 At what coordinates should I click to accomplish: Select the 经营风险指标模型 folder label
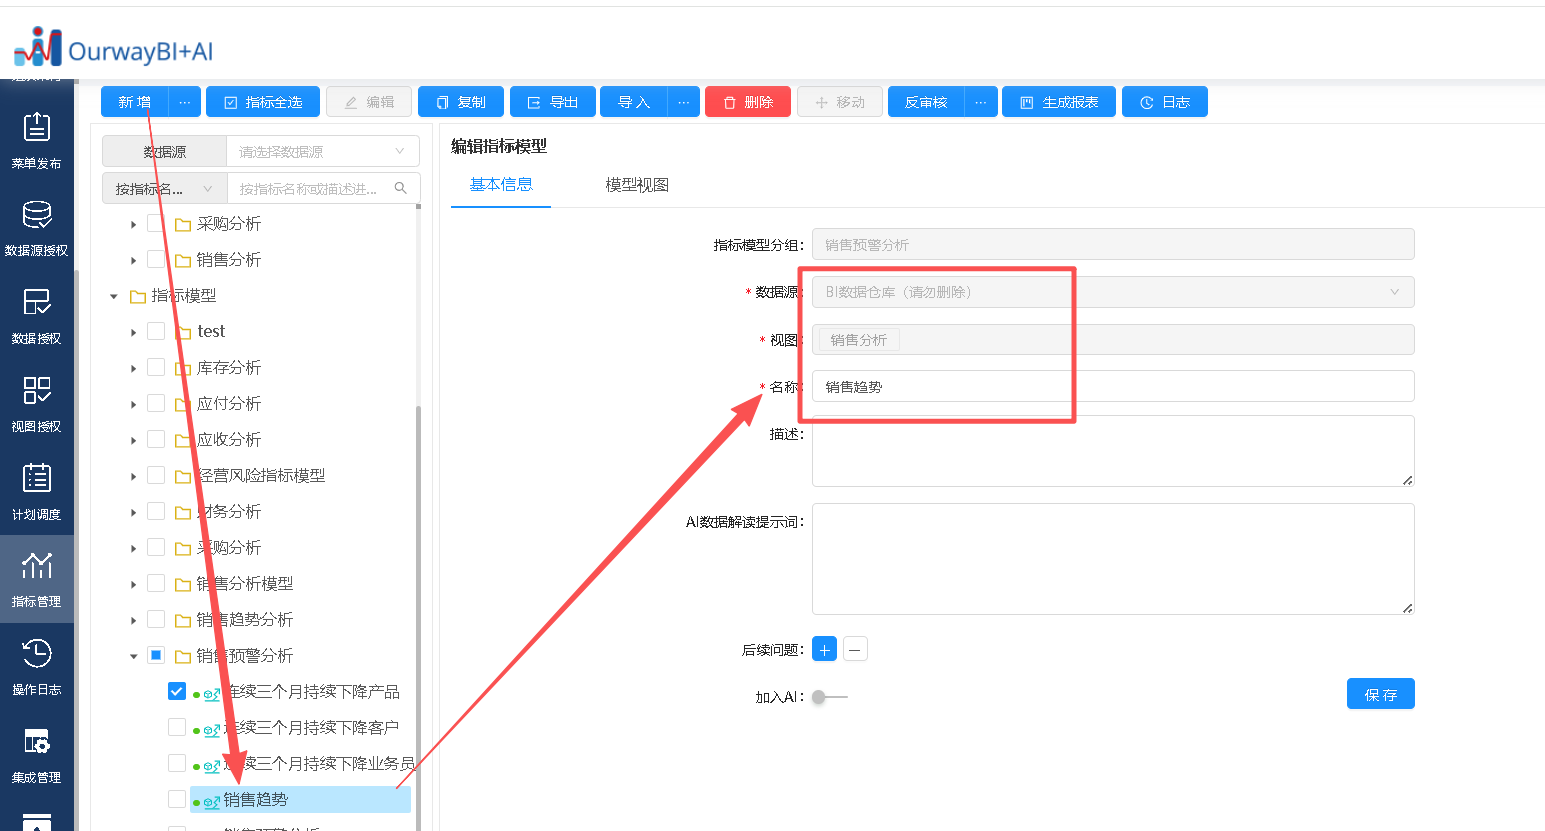261,476
